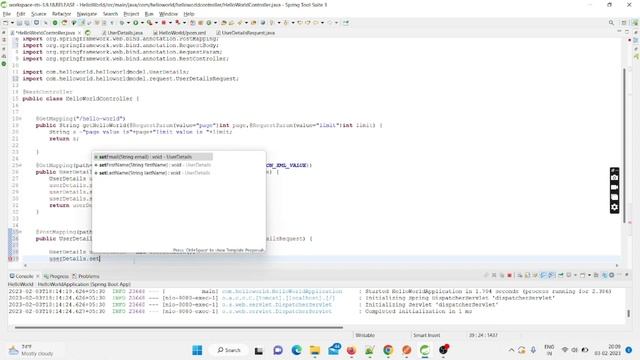The width and height of the screenshot is (640, 360).
Task: Minimize the Console view panel
Action: point(619,275)
